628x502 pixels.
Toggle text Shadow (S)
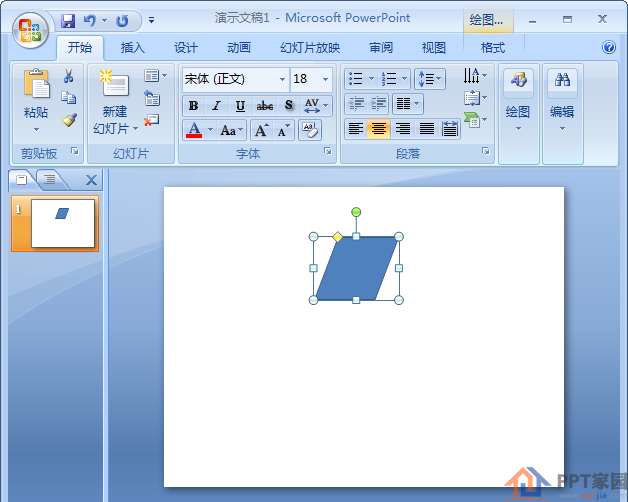coord(289,106)
